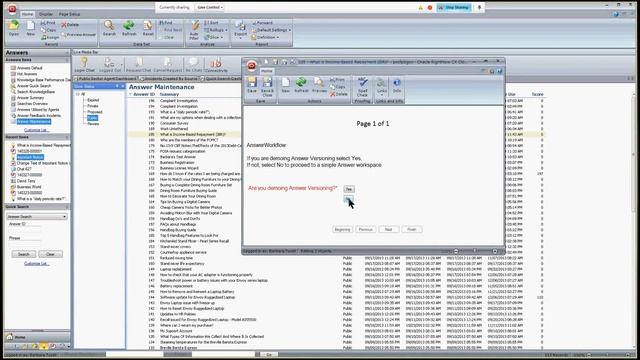640x360 pixels.
Task: Click Copy in the answer window Actions group
Action: pos(338,87)
